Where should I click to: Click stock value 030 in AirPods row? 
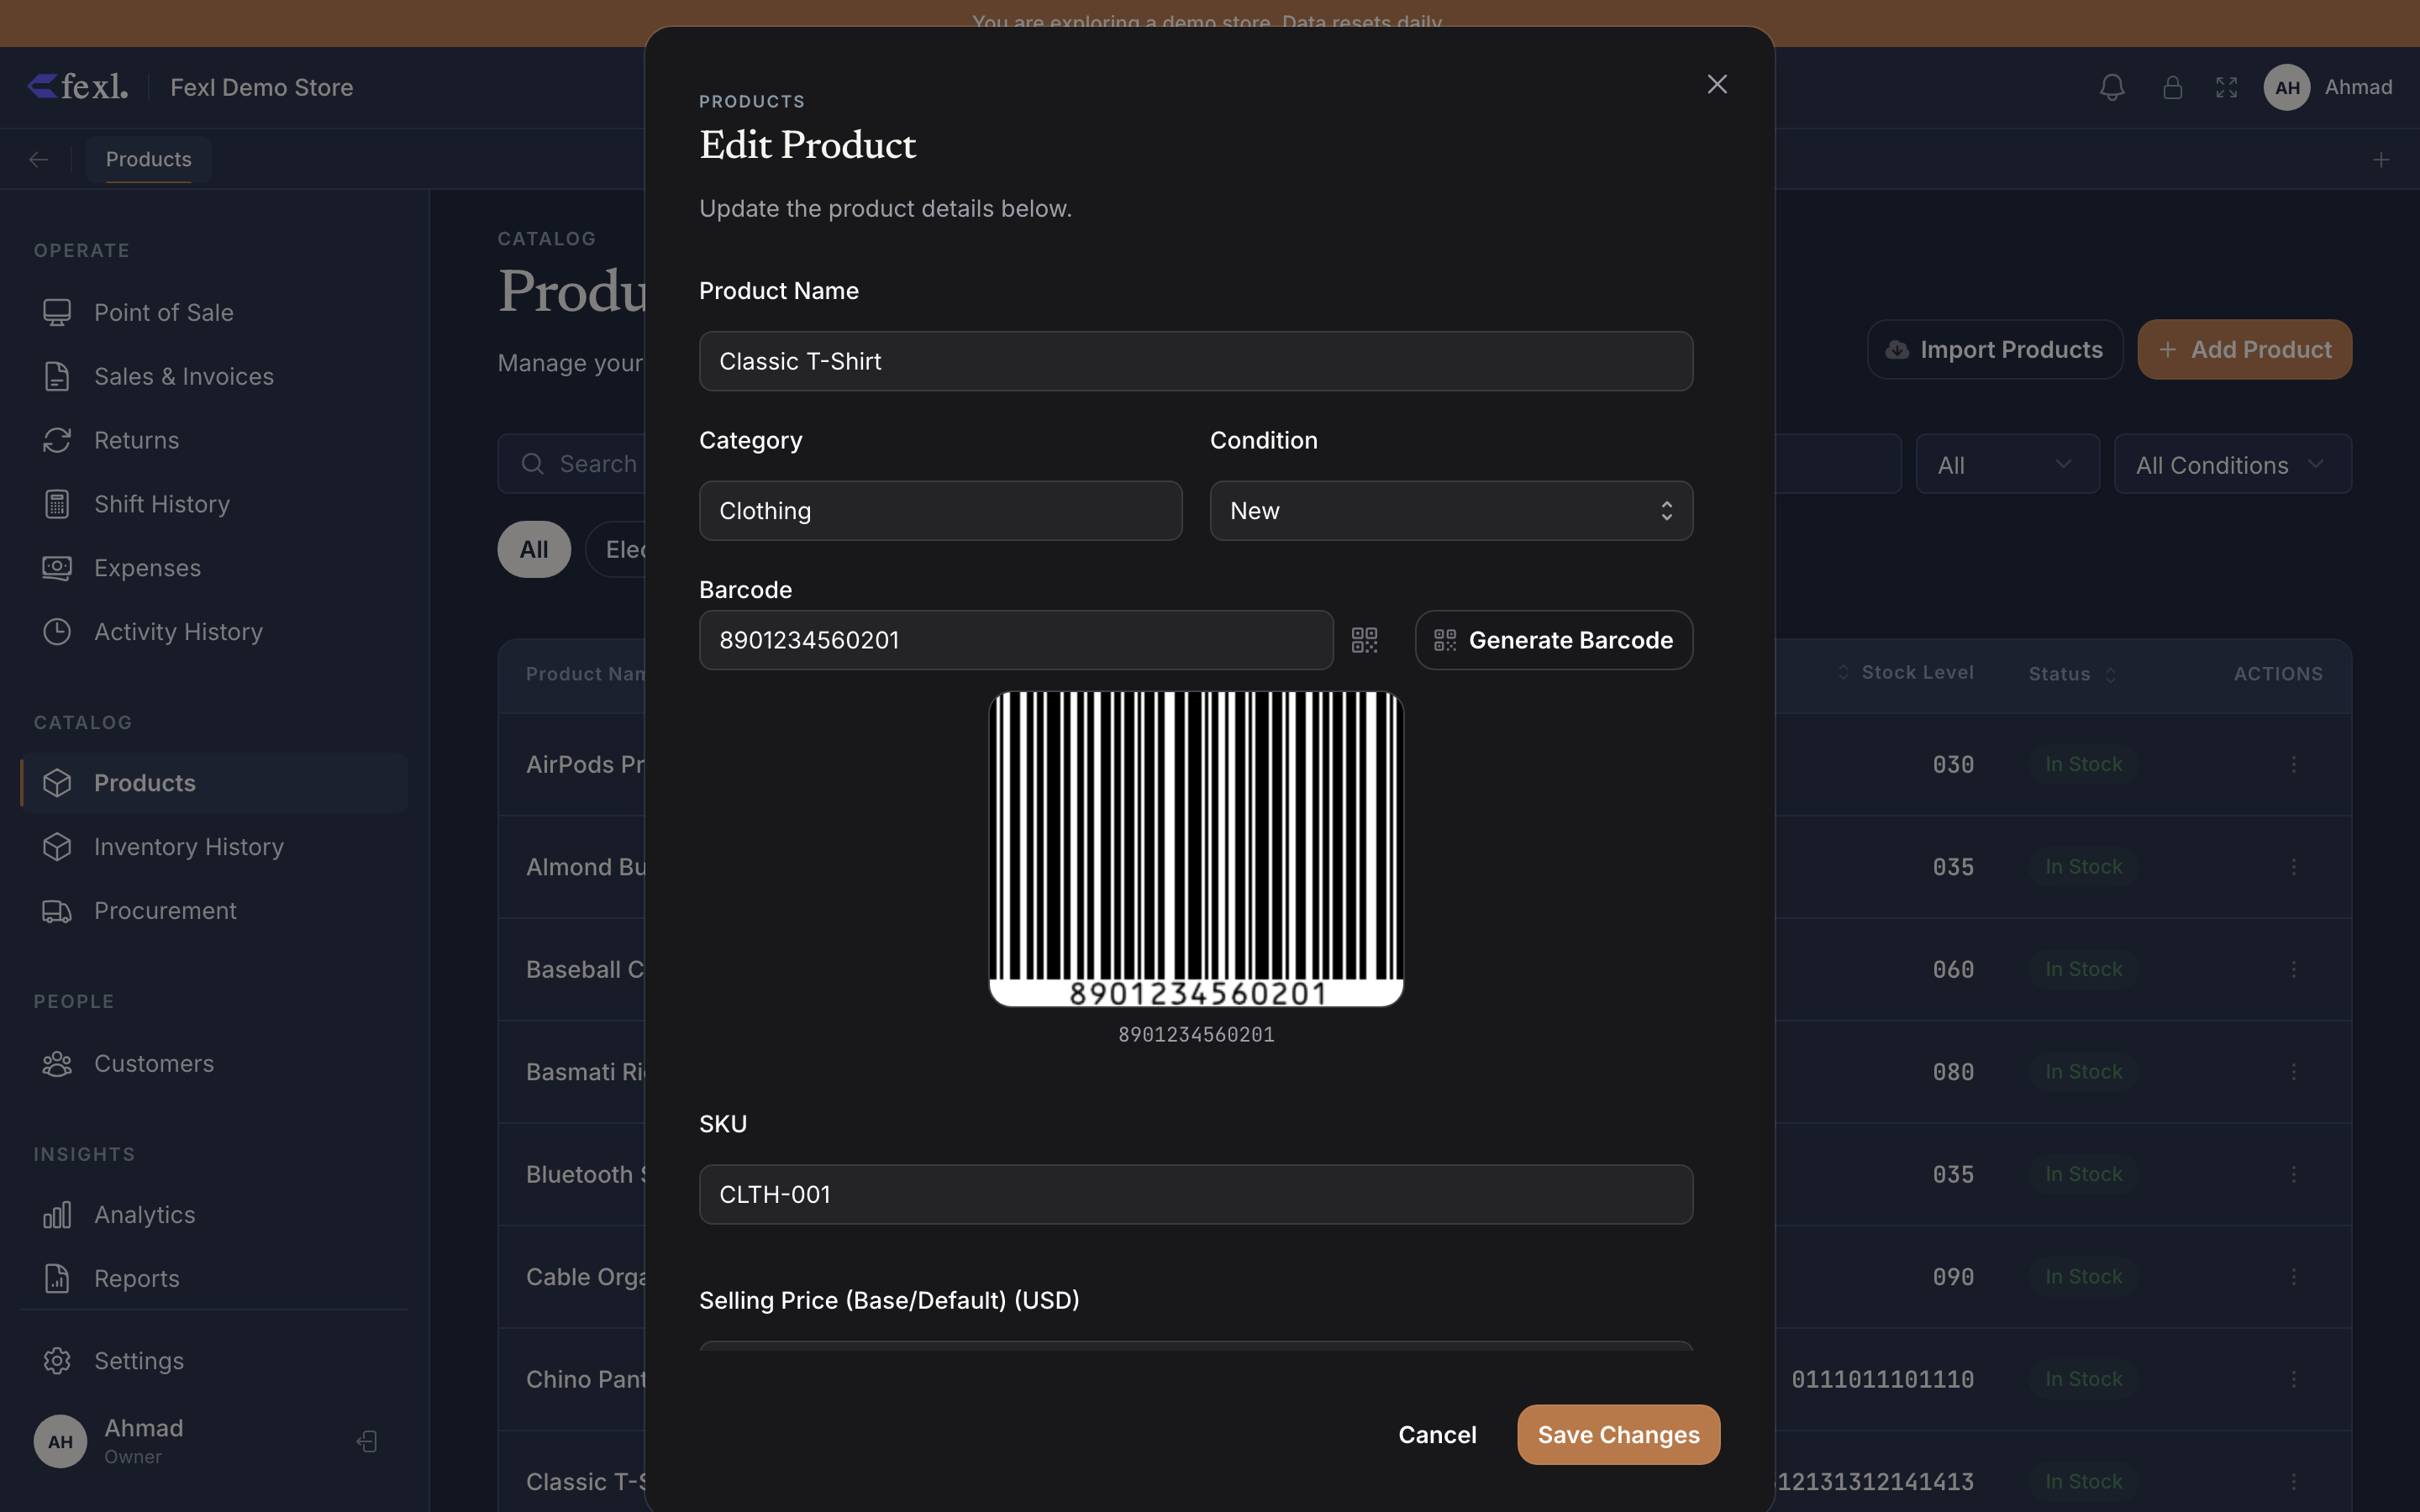tap(1953, 764)
